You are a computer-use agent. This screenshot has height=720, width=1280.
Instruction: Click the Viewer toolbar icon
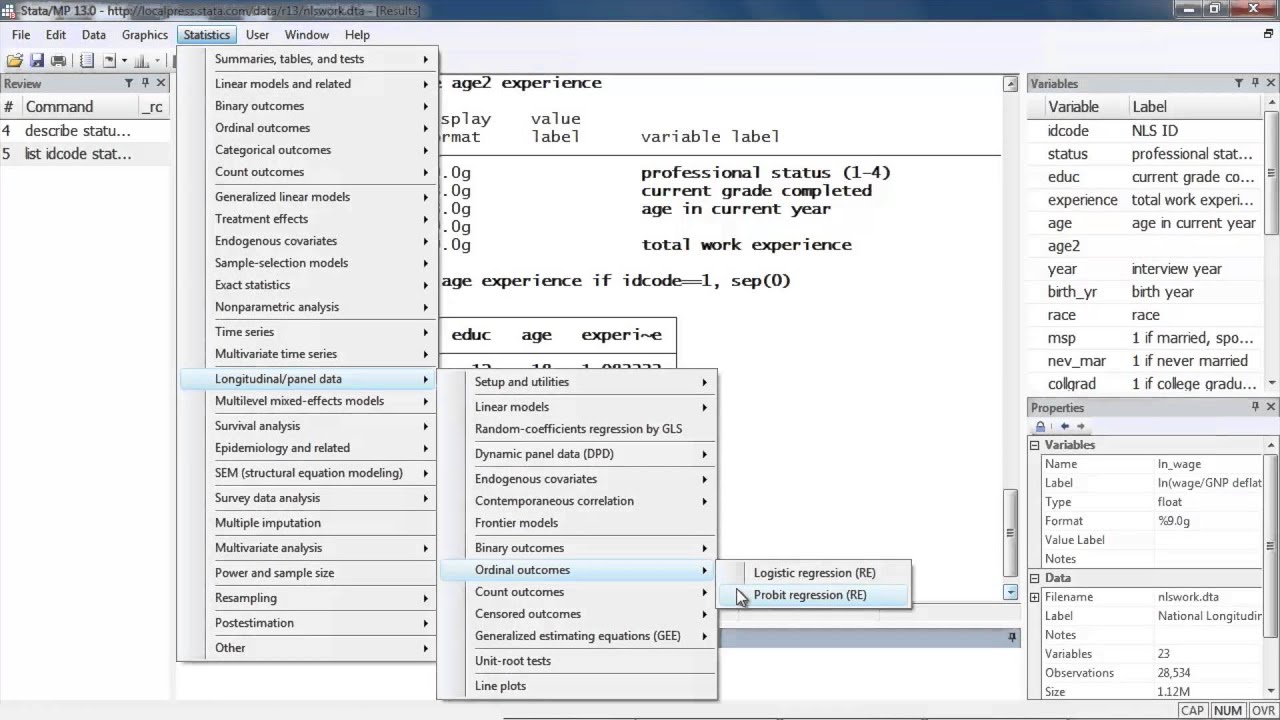pos(109,61)
